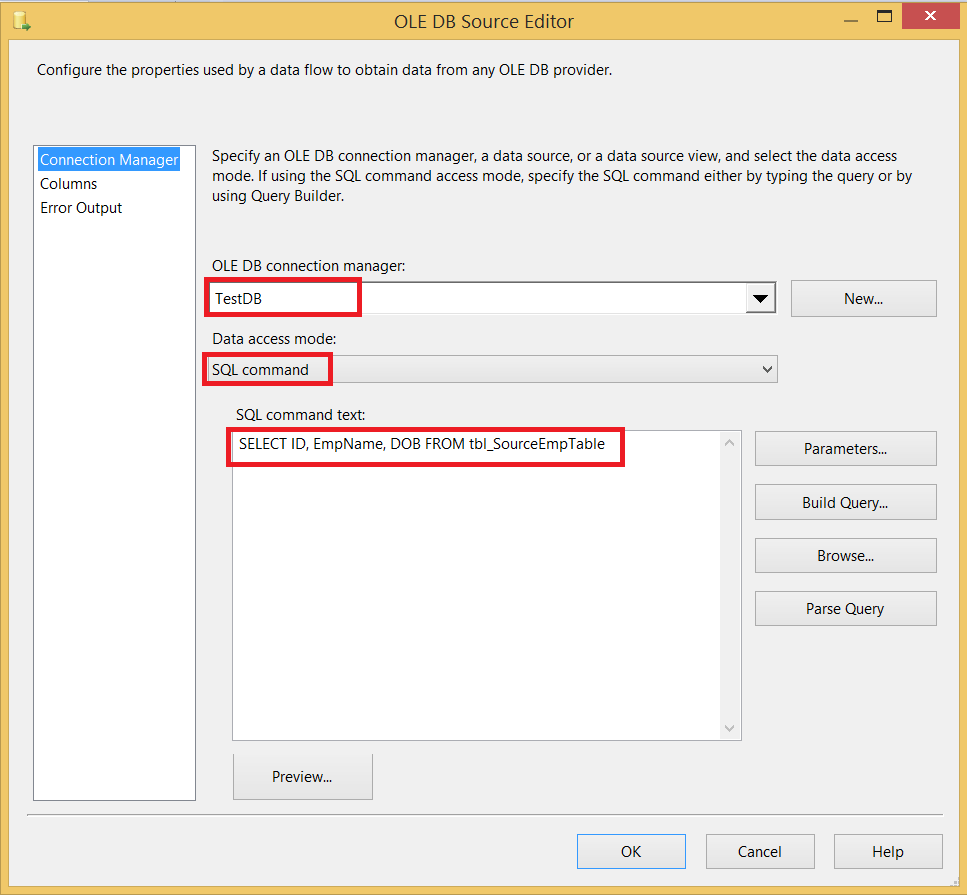Dismiss the dialog using Cancel
The image size is (967, 895).
tap(760, 851)
